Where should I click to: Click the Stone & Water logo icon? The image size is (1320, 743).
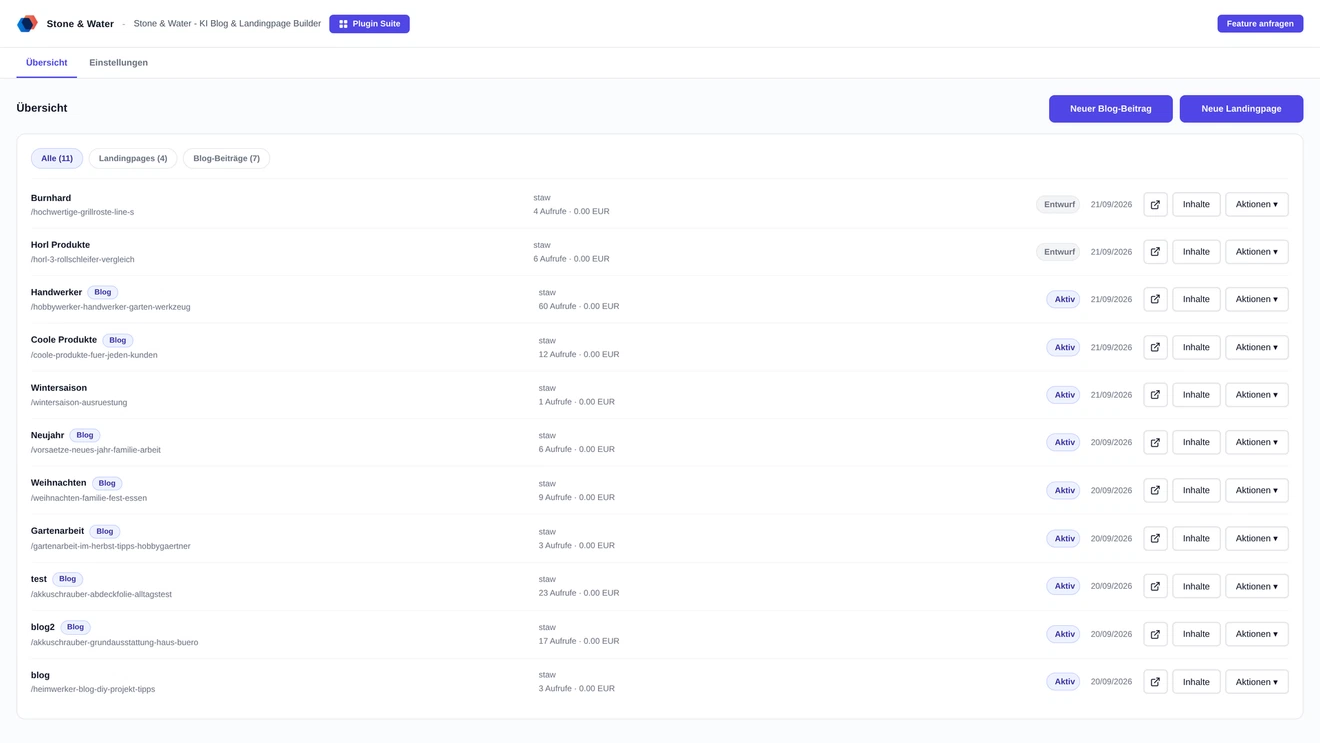[x=27, y=23]
